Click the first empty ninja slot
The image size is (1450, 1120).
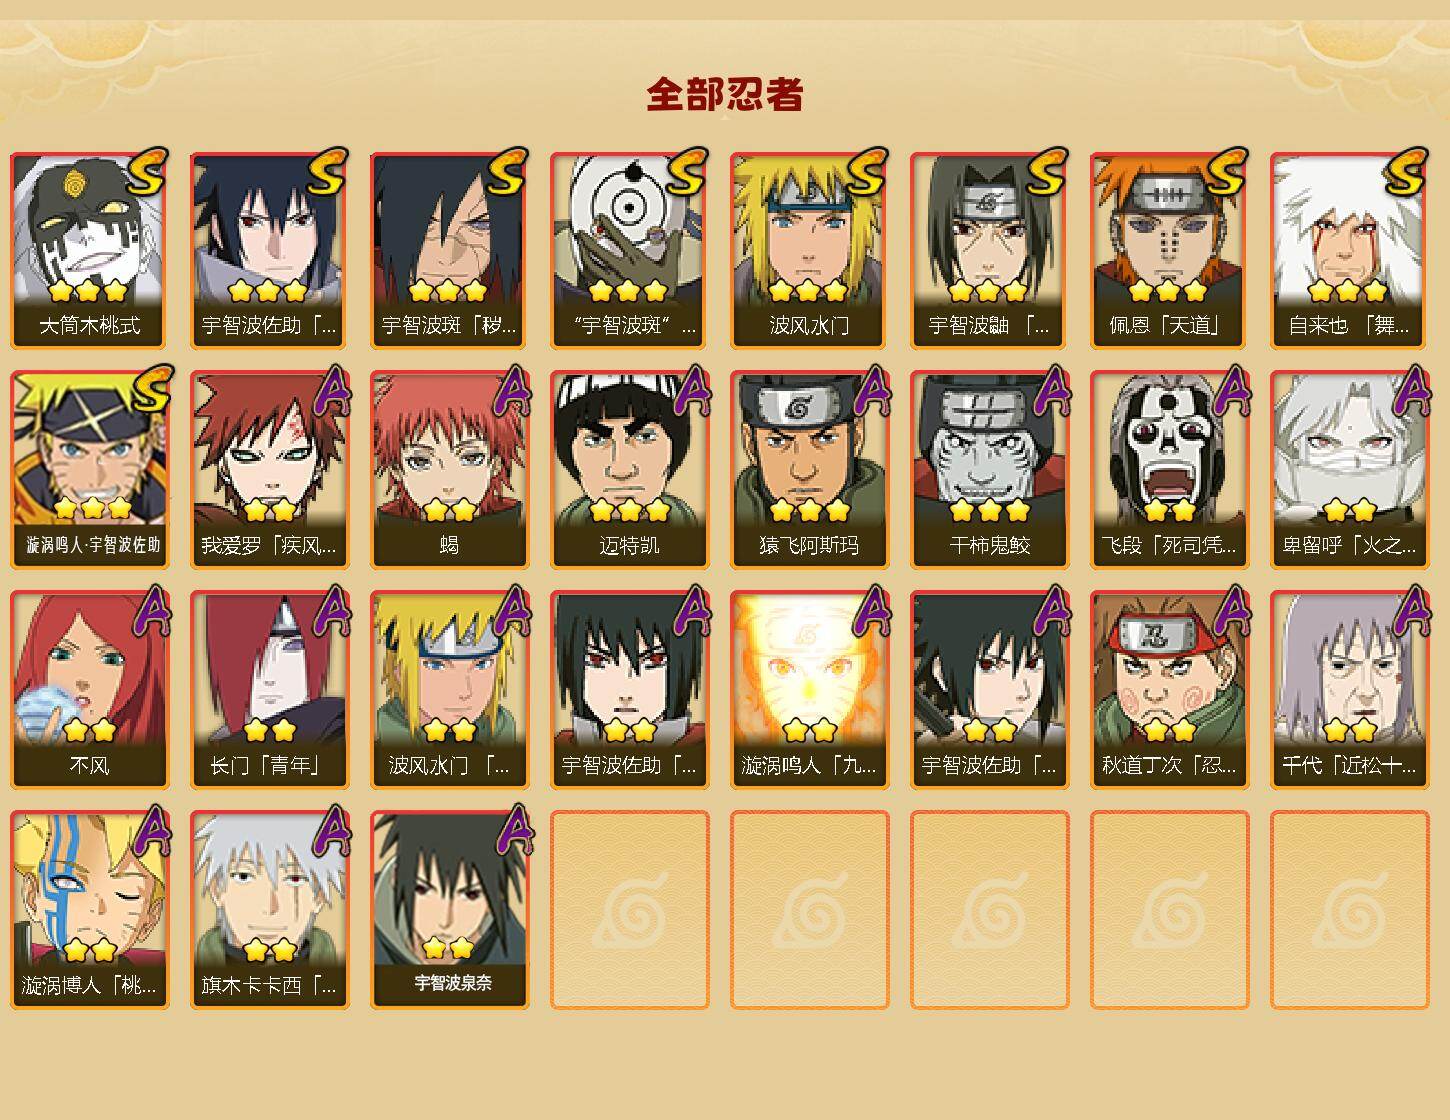(629, 910)
